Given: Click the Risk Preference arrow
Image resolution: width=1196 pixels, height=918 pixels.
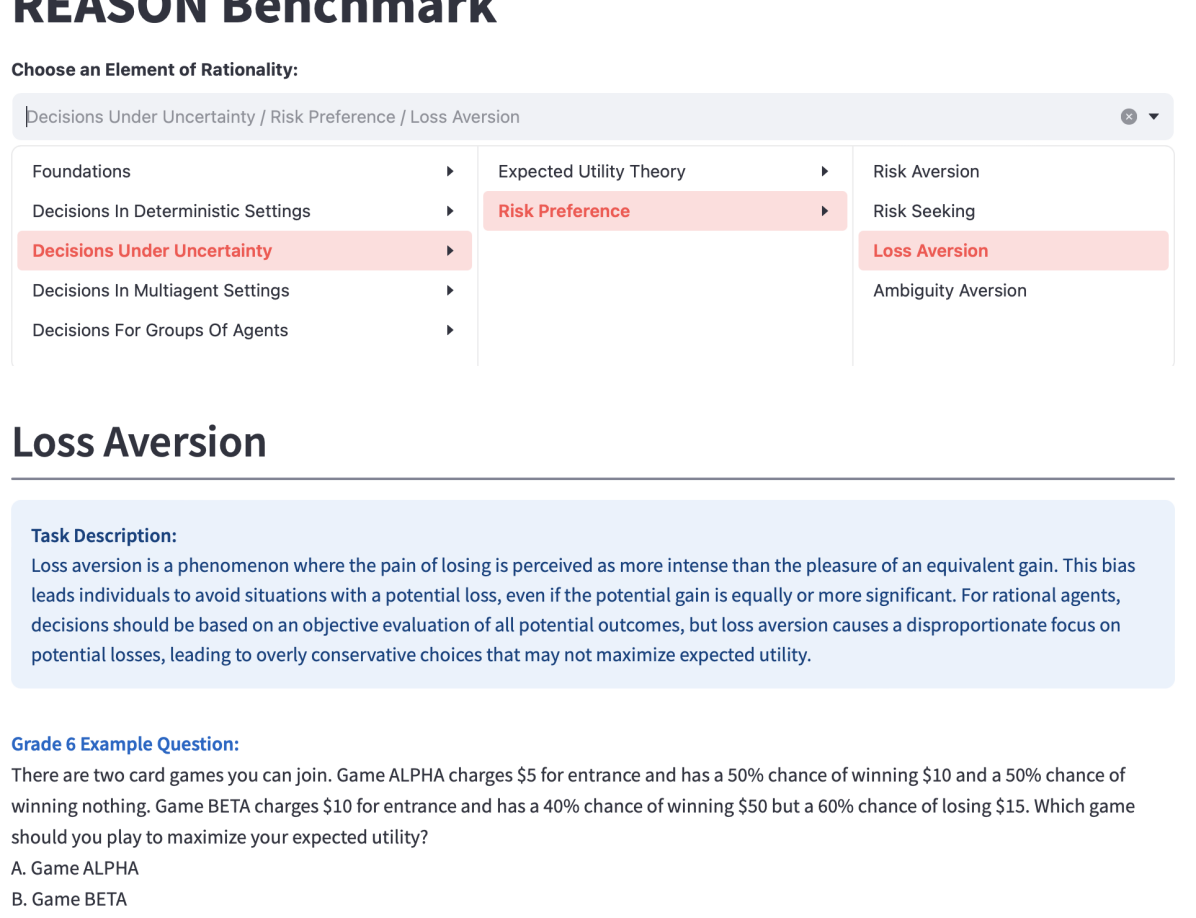Looking at the screenshot, I should (x=824, y=211).
